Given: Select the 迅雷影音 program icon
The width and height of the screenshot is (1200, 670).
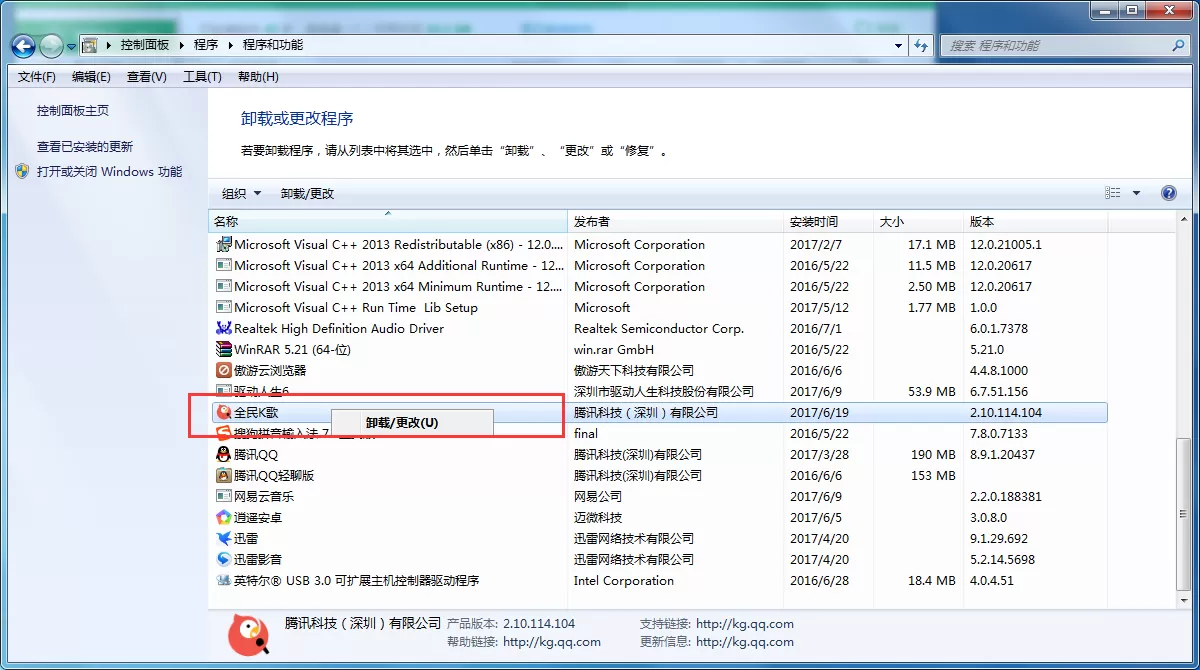Looking at the screenshot, I should tap(224, 559).
